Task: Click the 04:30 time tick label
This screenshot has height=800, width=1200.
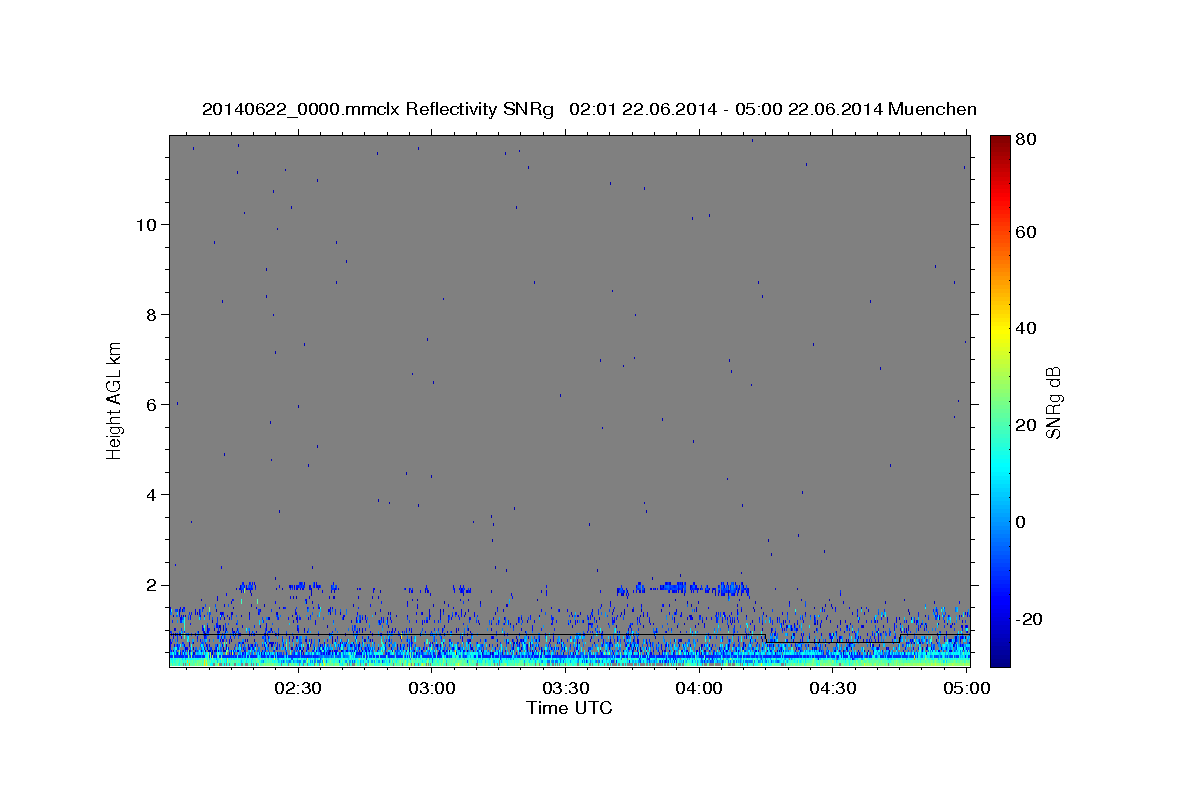Action: pyautogui.click(x=832, y=688)
